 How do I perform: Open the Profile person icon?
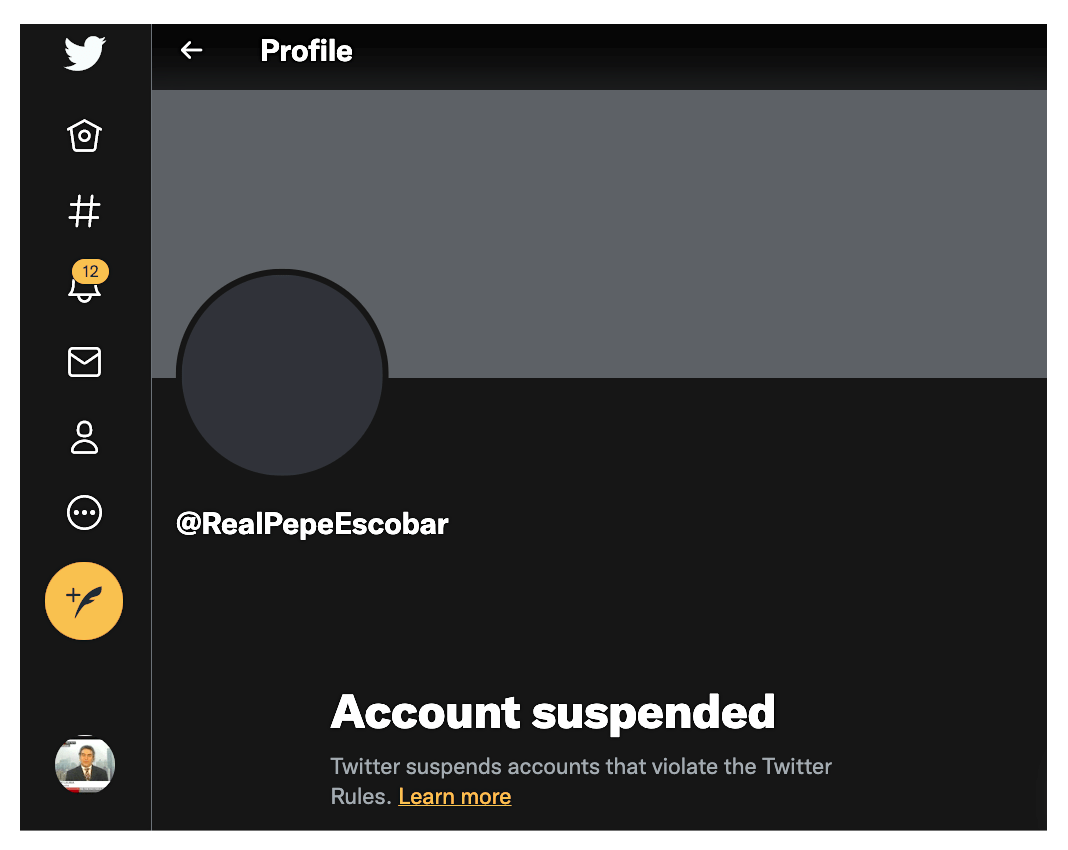point(84,437)
